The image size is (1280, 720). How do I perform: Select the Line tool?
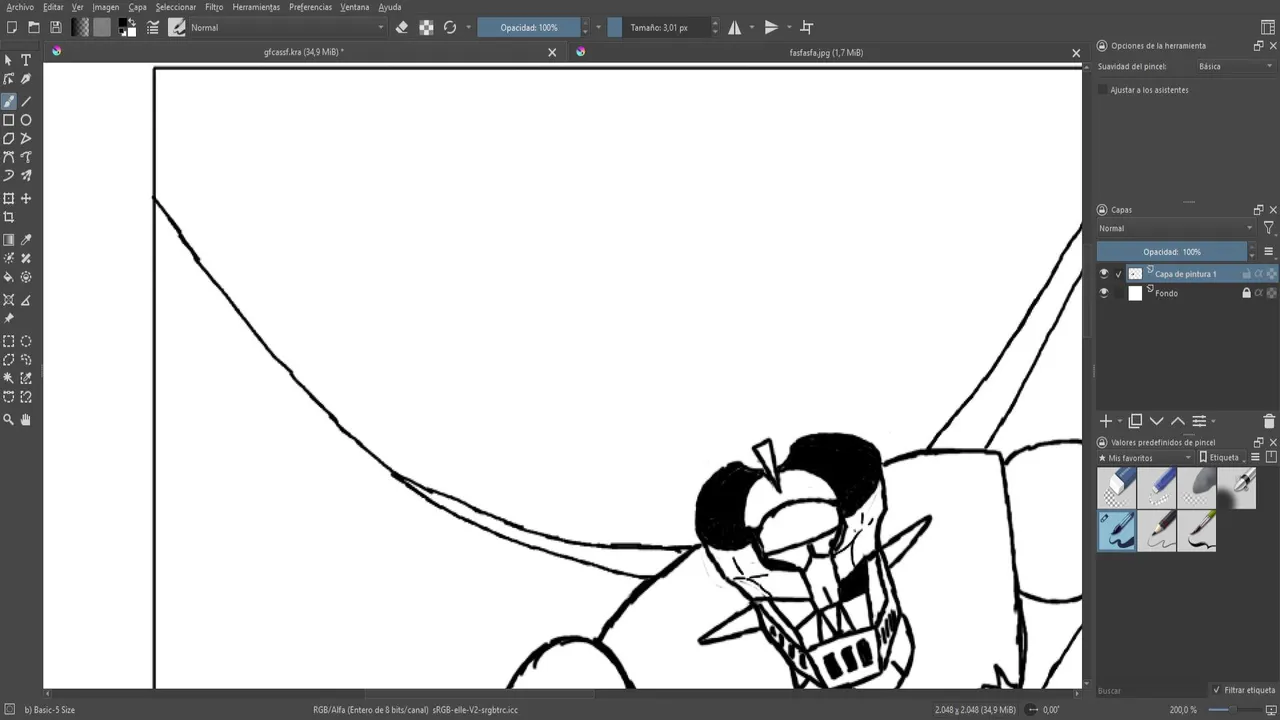coord(26,101)
